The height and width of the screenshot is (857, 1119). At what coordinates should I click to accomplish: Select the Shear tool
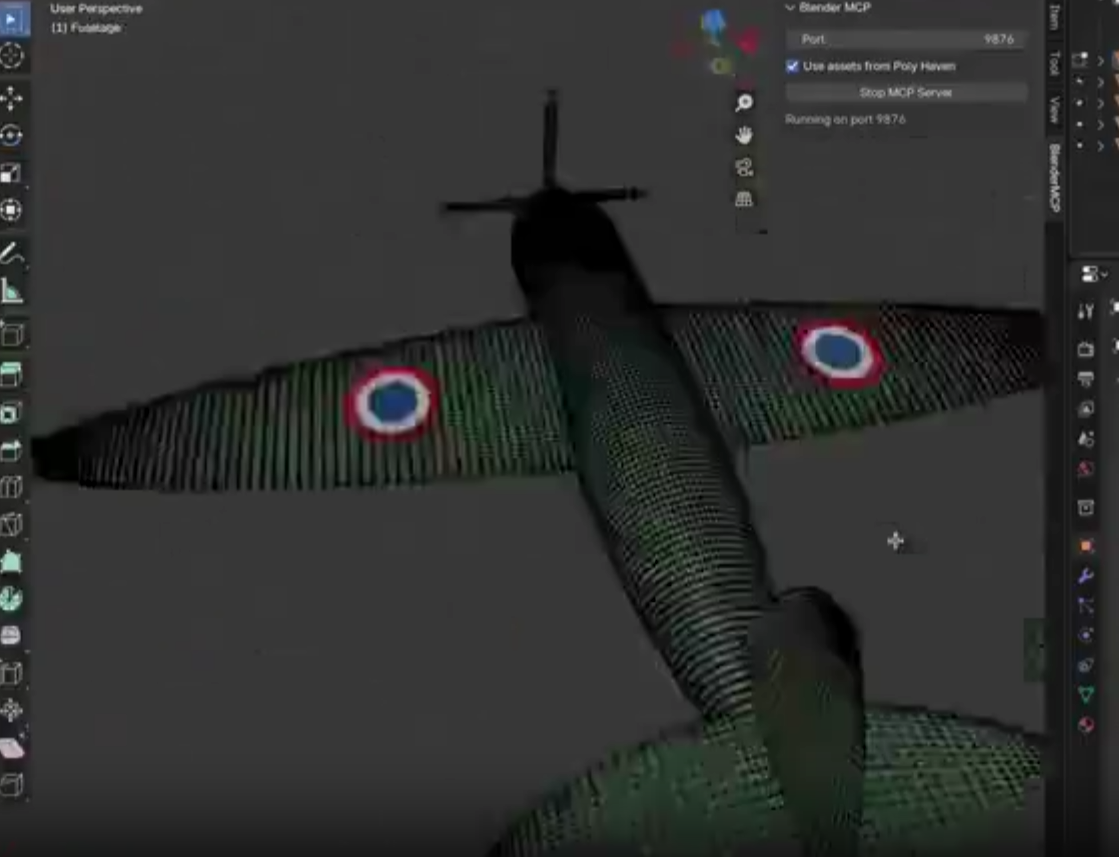click(12, 748)
